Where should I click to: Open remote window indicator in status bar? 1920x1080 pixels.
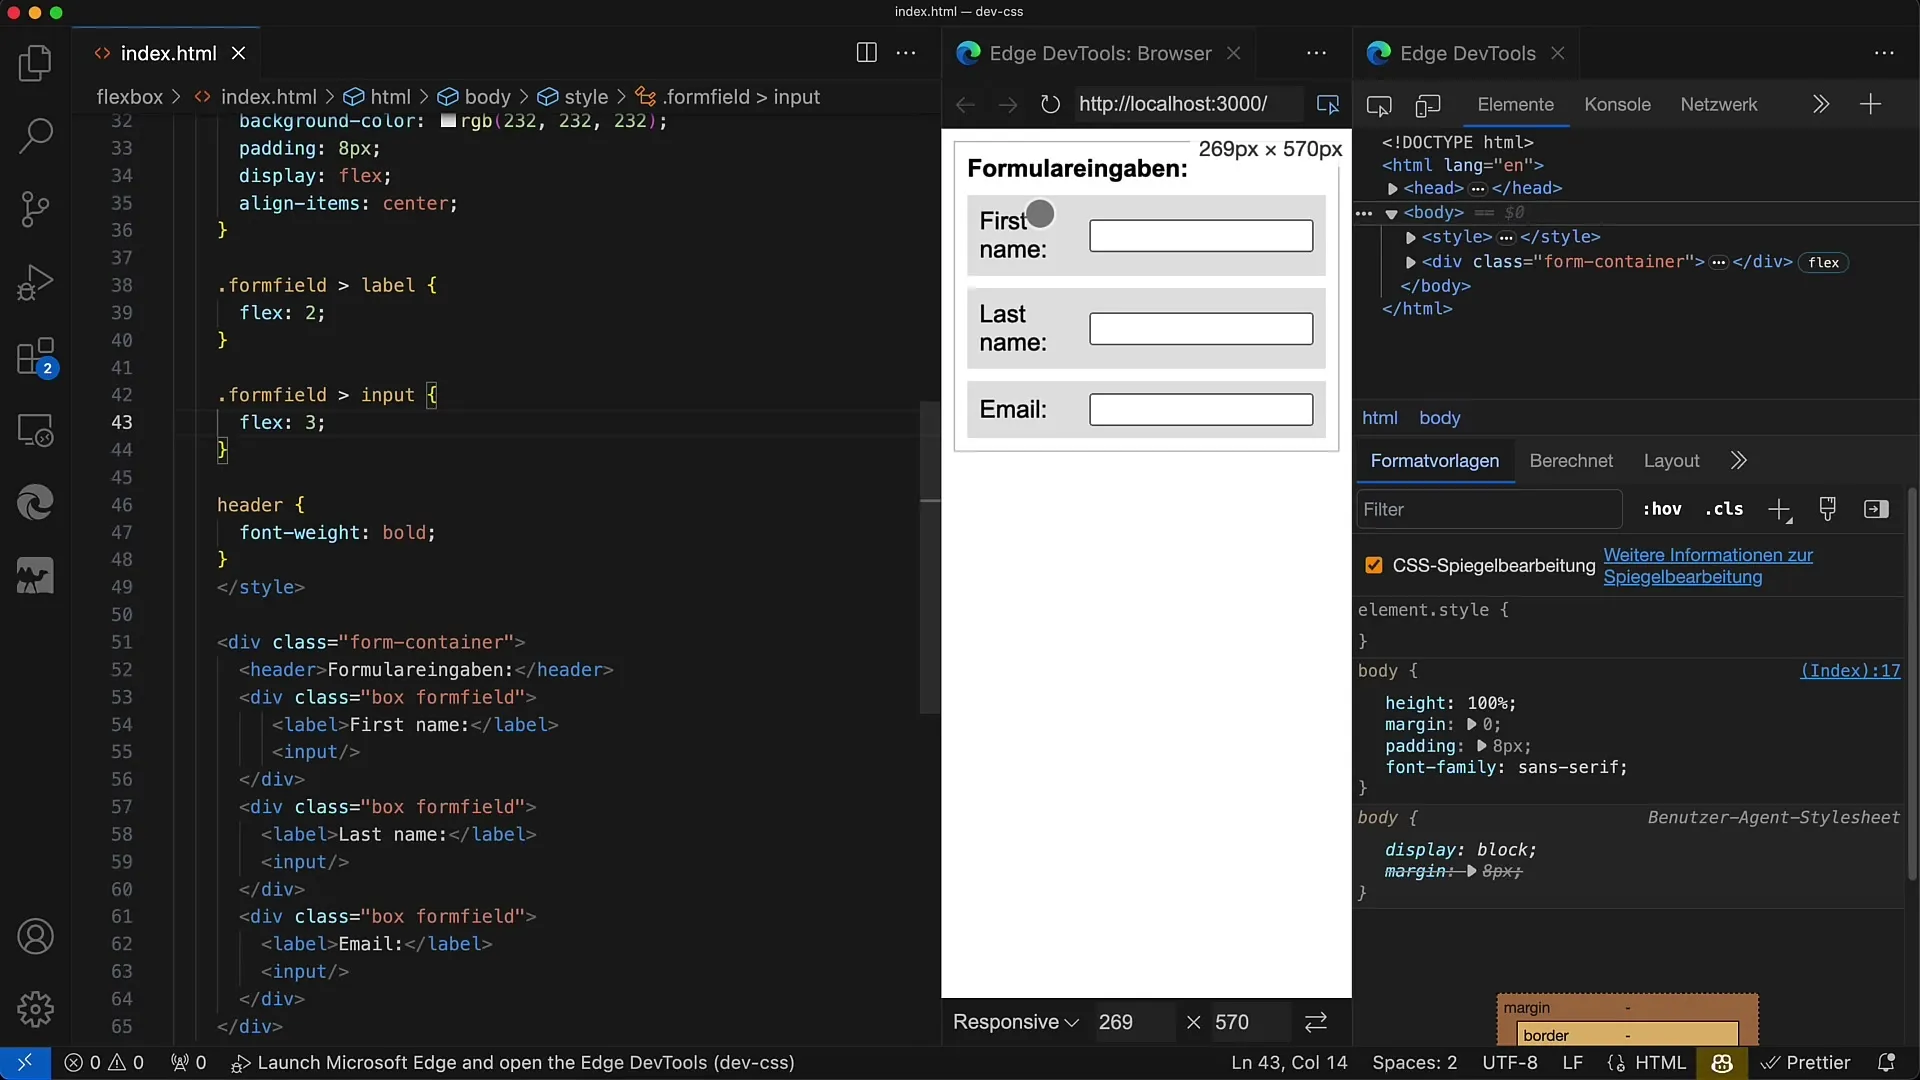(25, 1062)
